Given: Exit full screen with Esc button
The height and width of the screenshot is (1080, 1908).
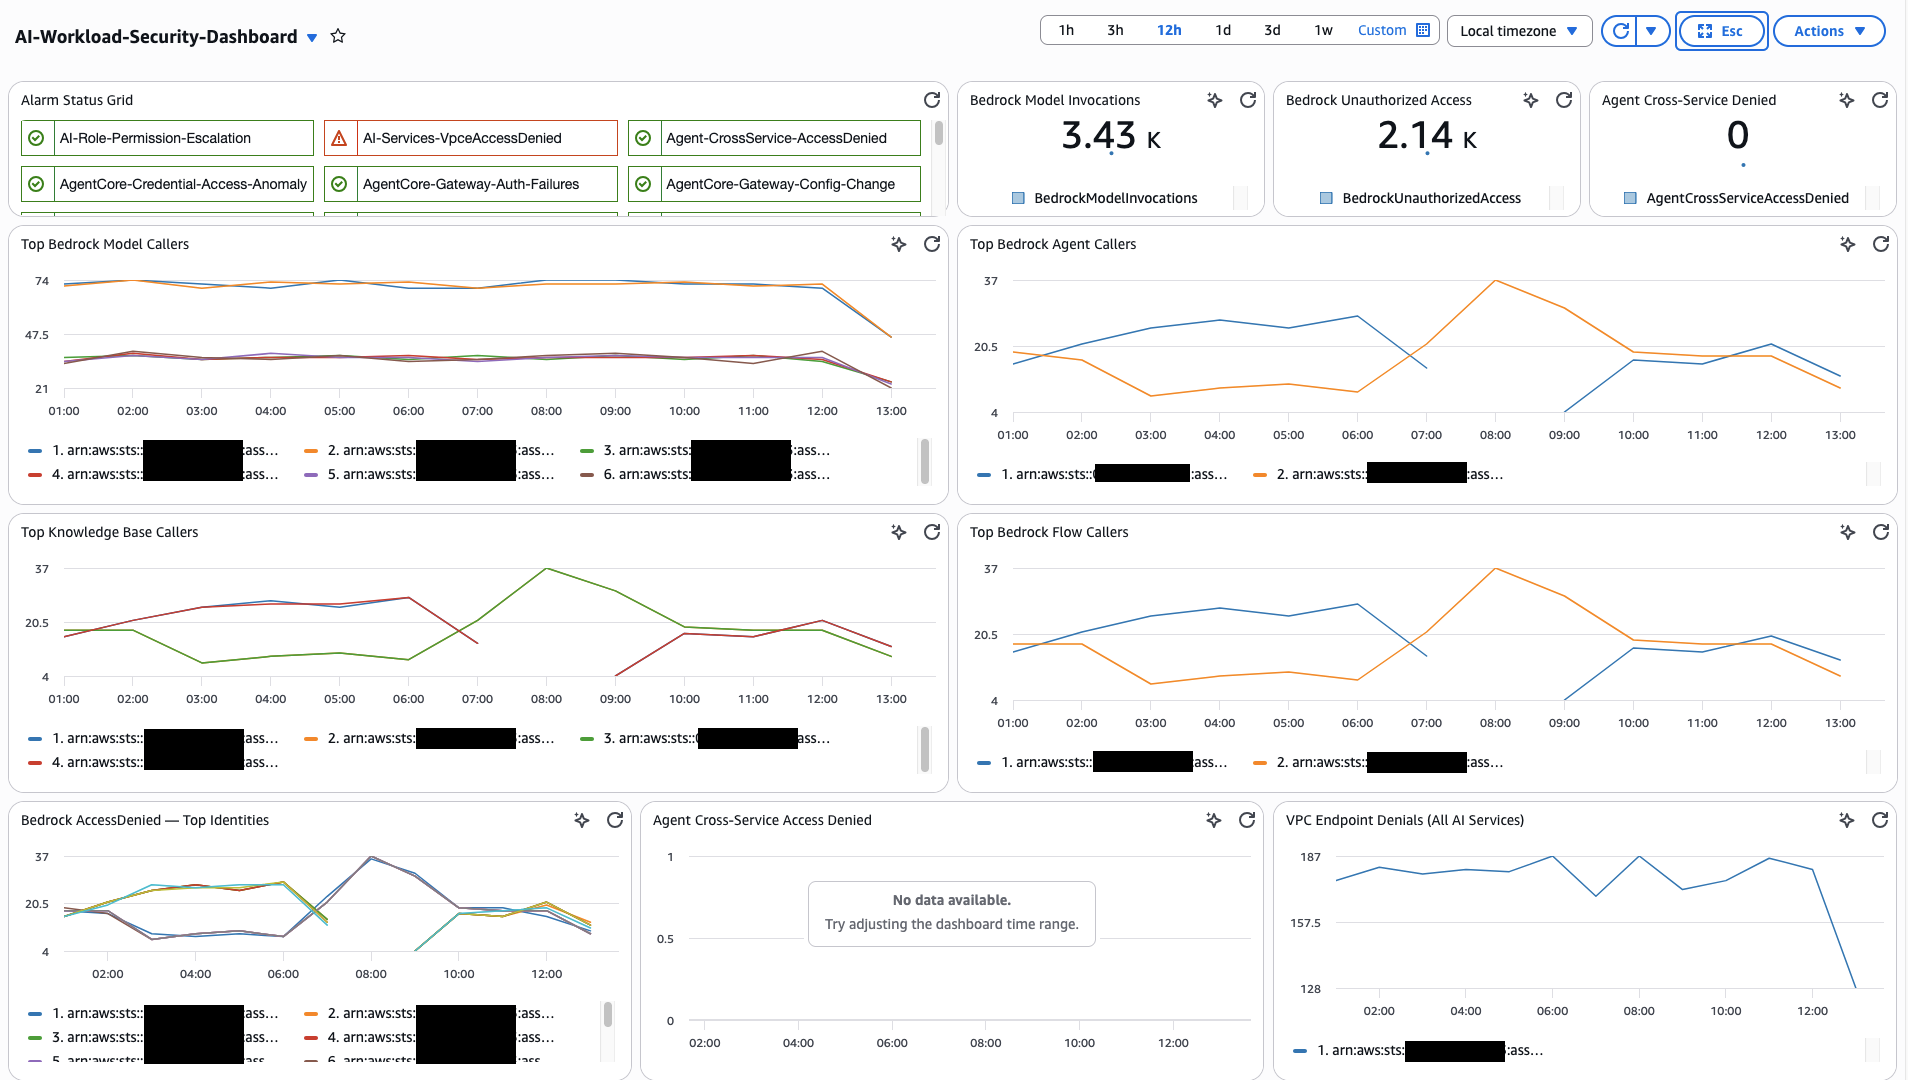Looking at the screenshot, I should [1721, 31].
